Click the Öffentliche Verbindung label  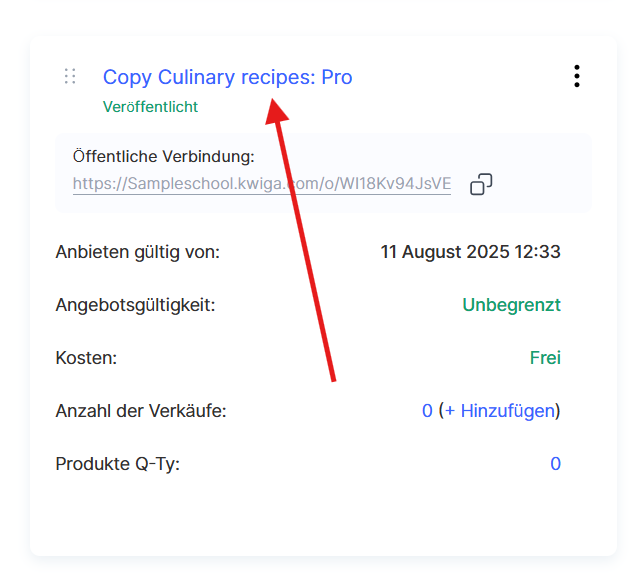tap(164, 156)
